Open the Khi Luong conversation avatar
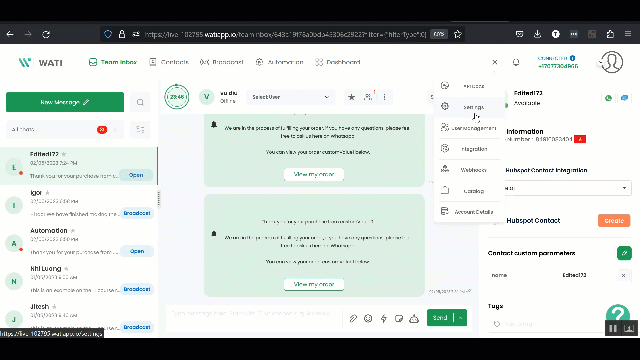The height and width of the screenshot is (360, 640). point(14,281)
